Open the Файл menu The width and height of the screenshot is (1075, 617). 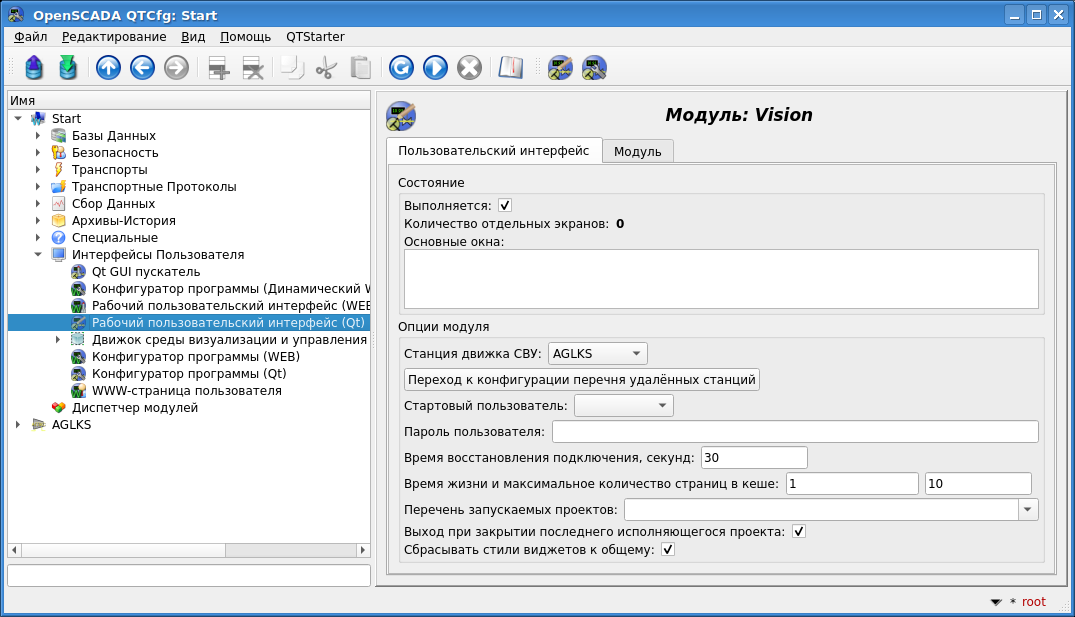pyautogui.click(x=30, y=37)
